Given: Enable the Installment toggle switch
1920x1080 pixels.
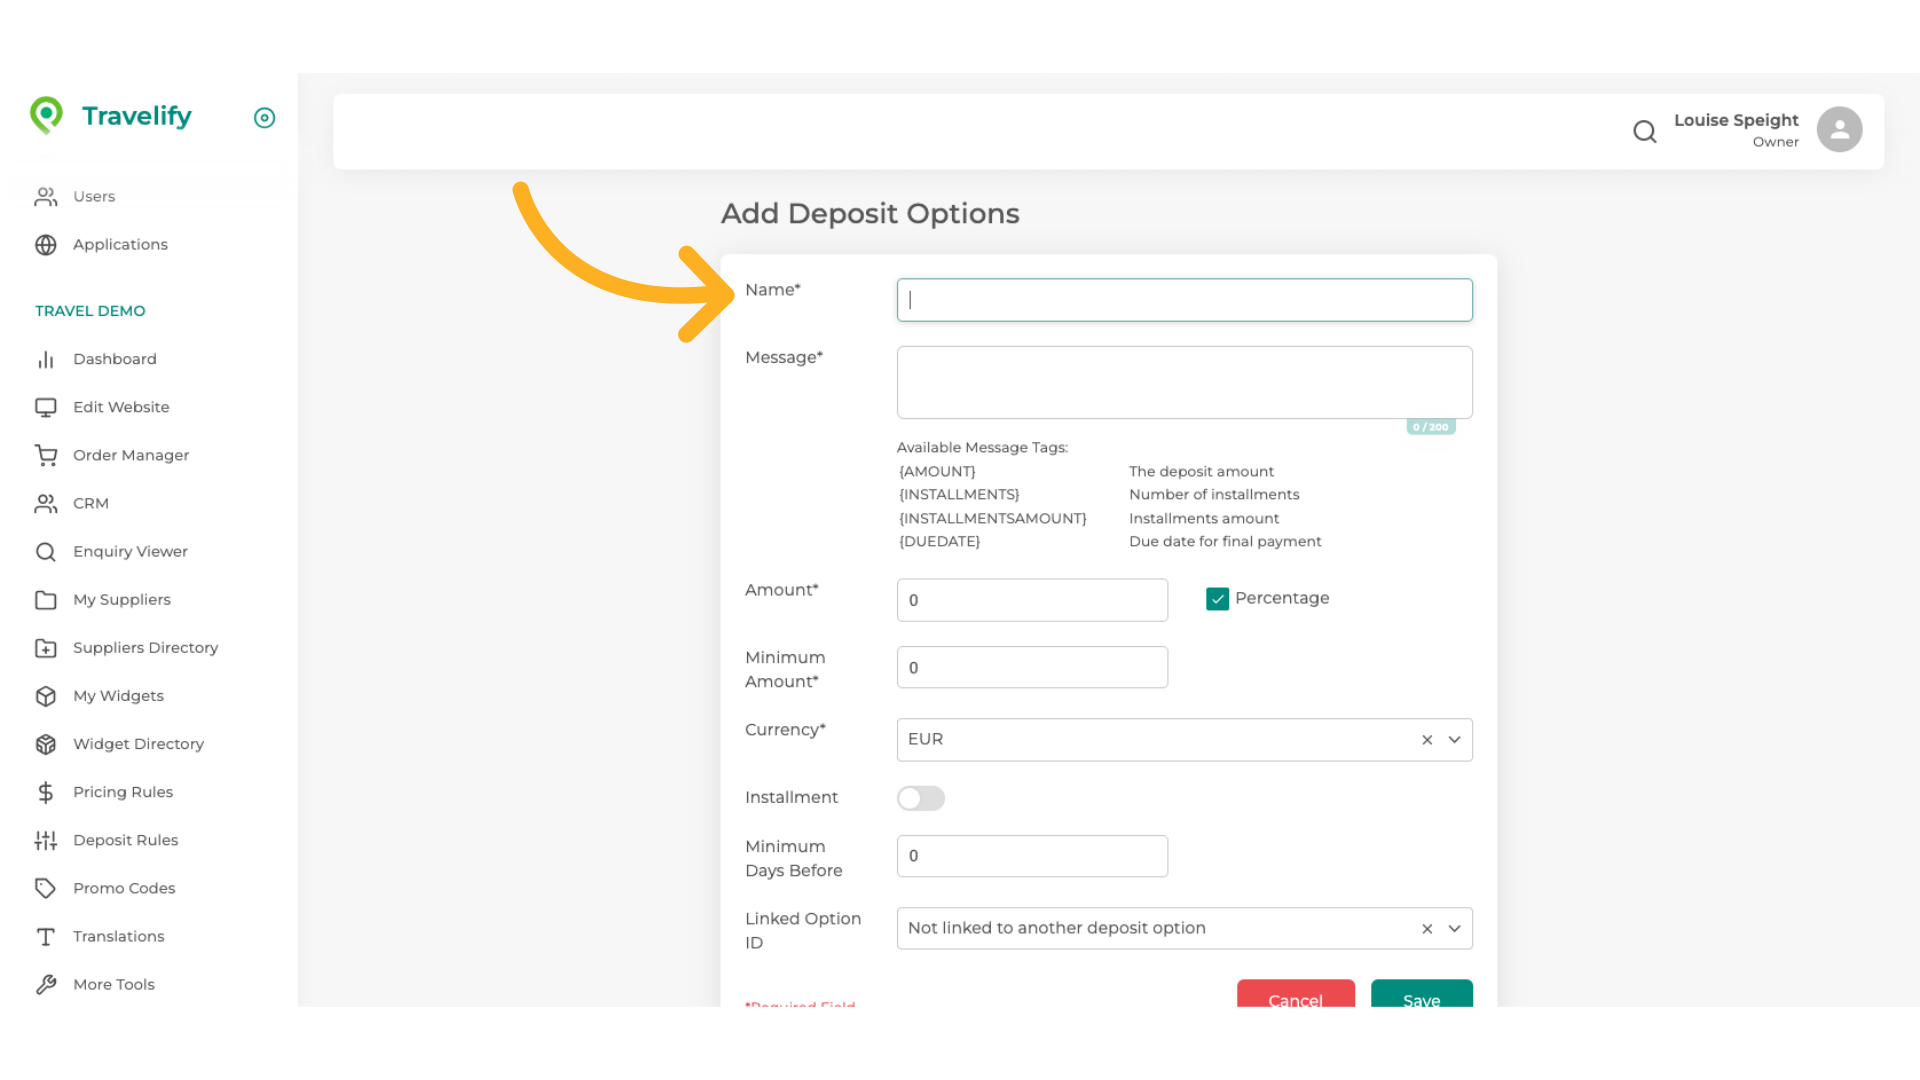Looking at the screenshot, I should click(x=920, y=798).
